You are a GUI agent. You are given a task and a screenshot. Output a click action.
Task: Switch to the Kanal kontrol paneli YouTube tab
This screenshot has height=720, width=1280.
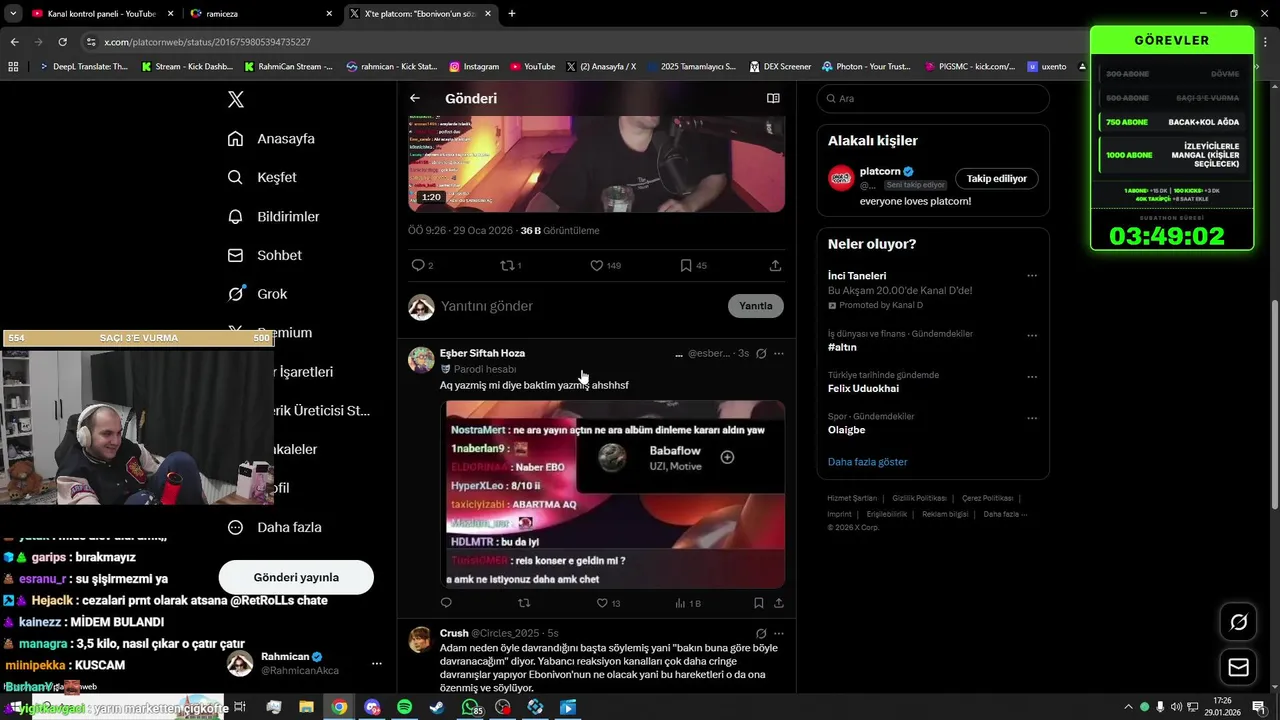coord(100,14)
